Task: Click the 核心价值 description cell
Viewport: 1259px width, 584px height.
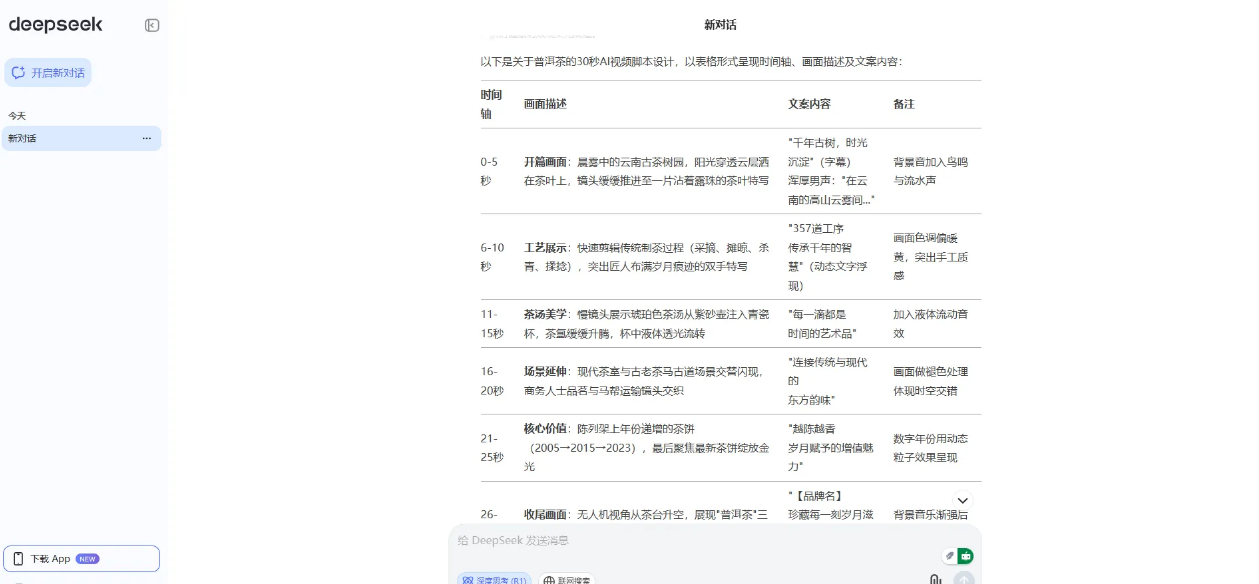Action: pos(647,448)
